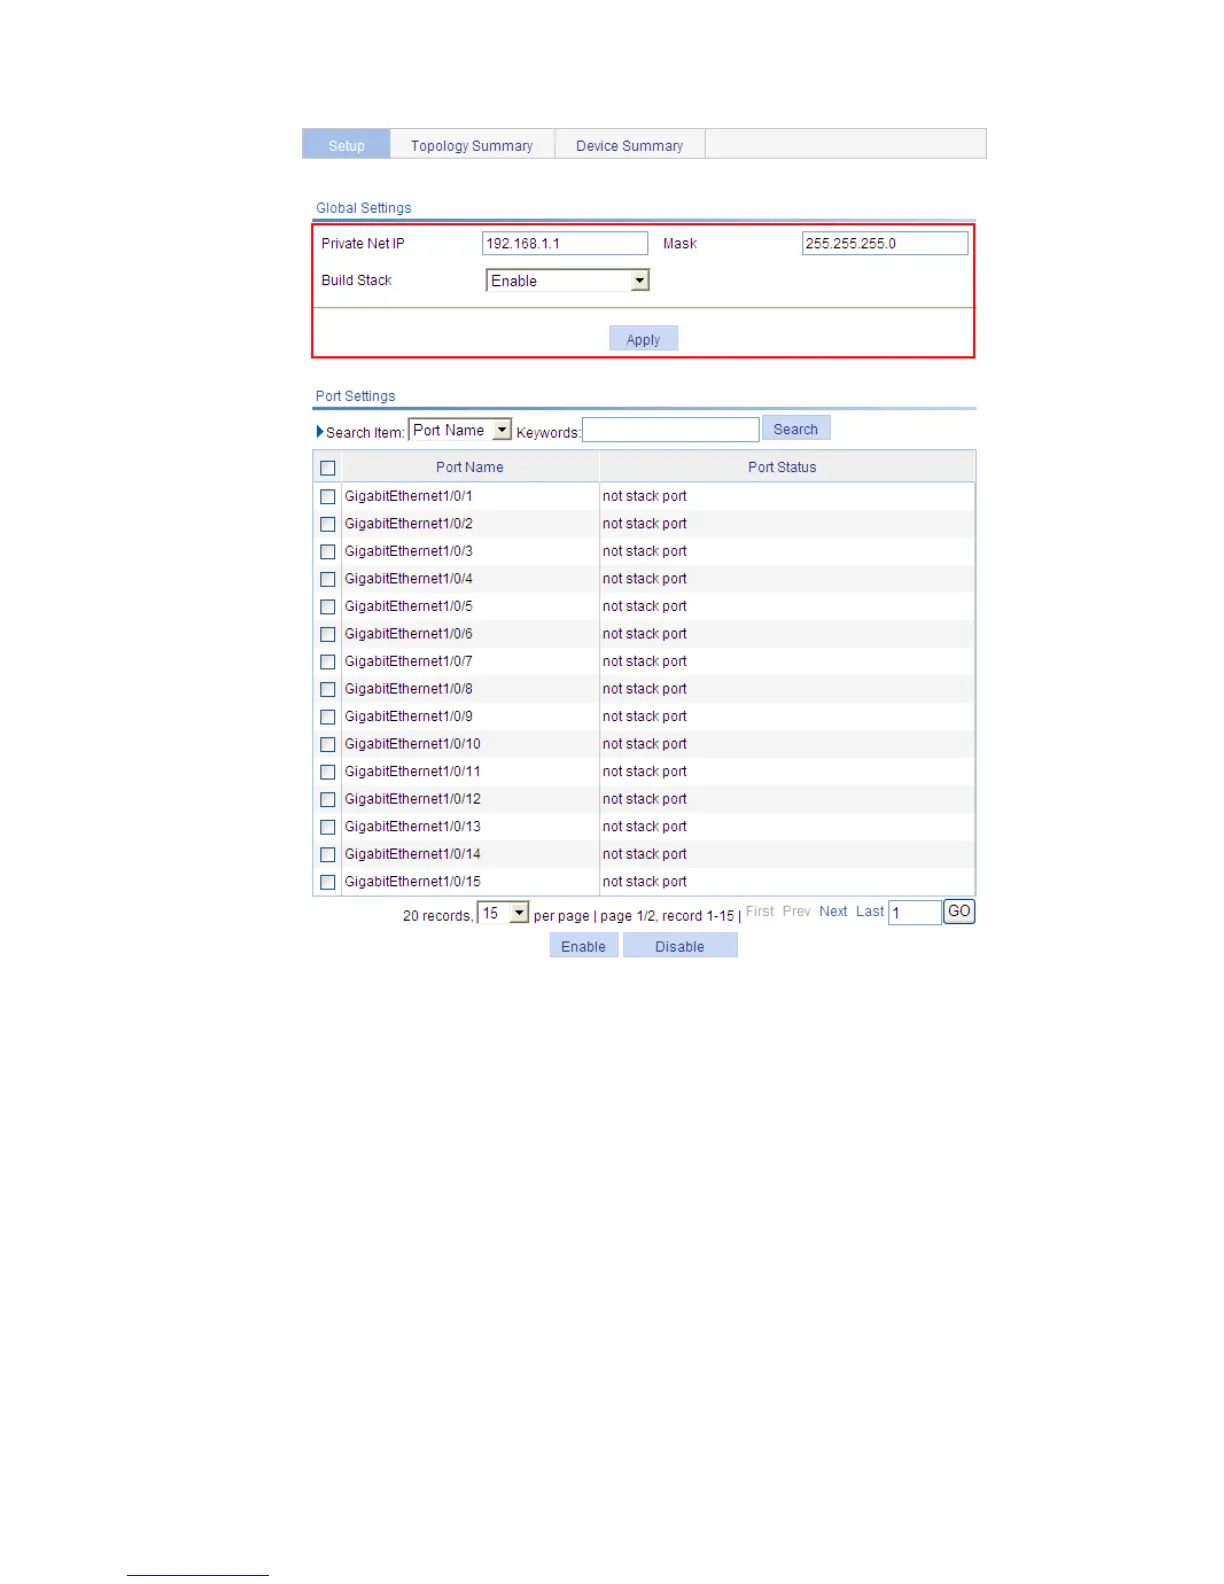
Task: Check GigabitEthernet1/0/3 checkbox
Action: coord(327,552)
